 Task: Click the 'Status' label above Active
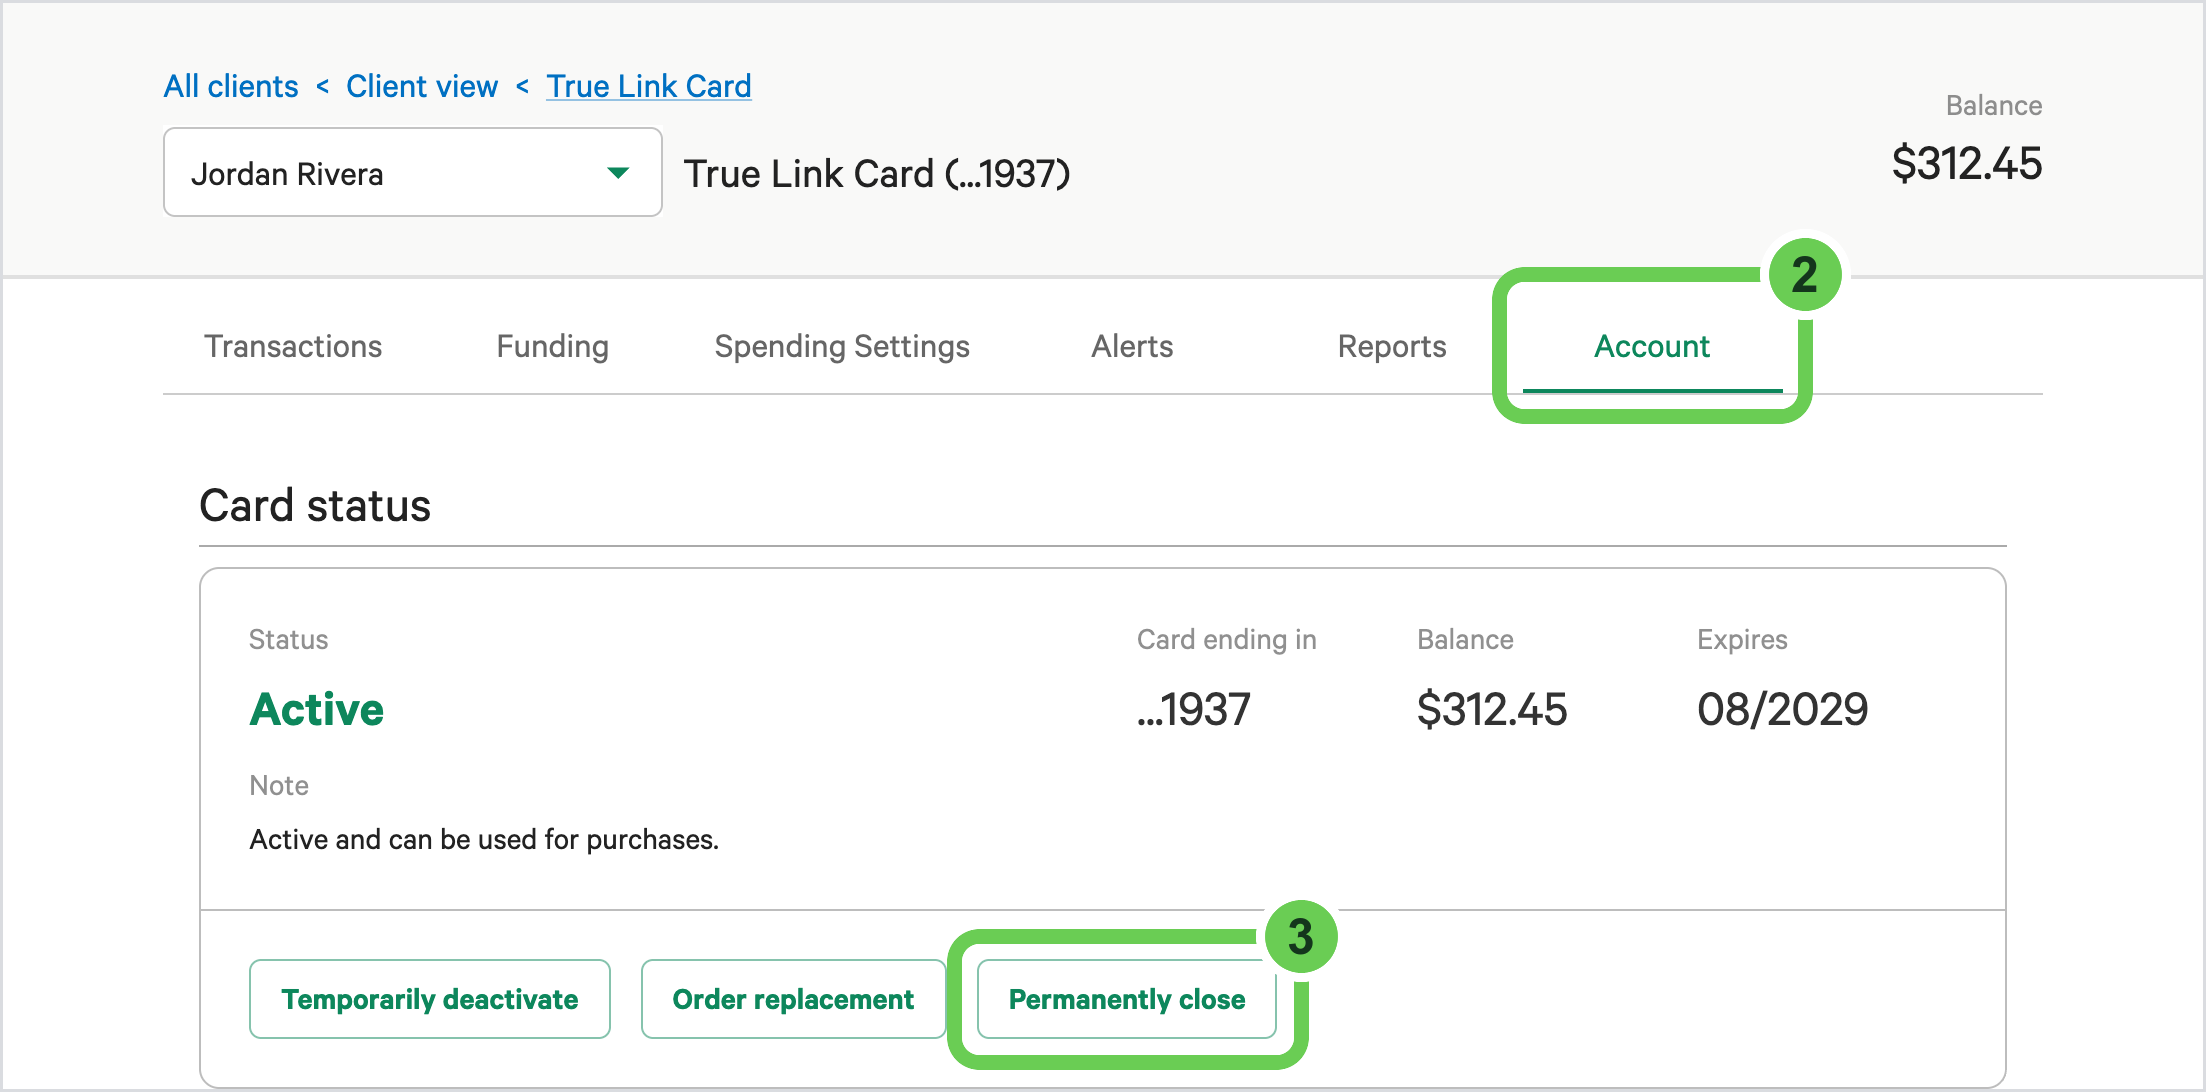[288, 640]
